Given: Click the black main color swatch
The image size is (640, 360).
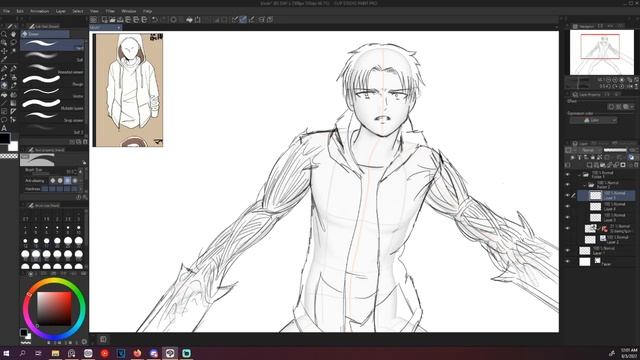Looking at the screenshot, I should [x=4, y=138].
